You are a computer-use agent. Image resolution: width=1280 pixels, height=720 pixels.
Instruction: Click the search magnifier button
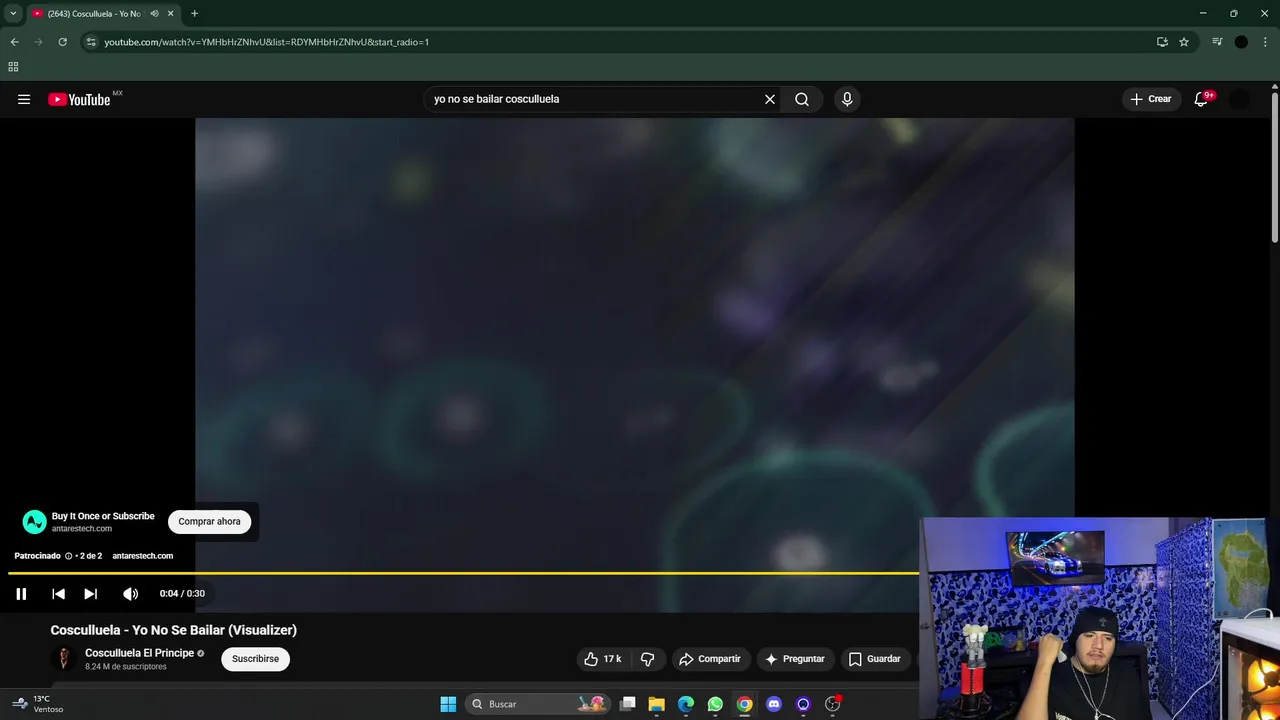click(802, 99)
